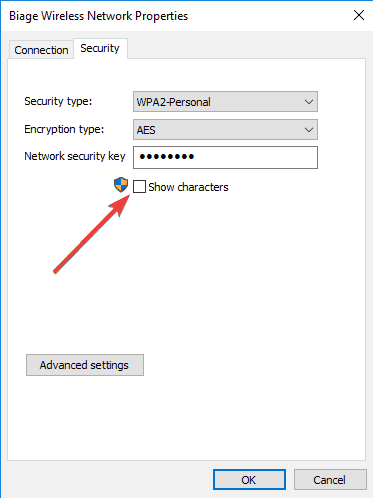Open Advanced settings

coord(85,365)
